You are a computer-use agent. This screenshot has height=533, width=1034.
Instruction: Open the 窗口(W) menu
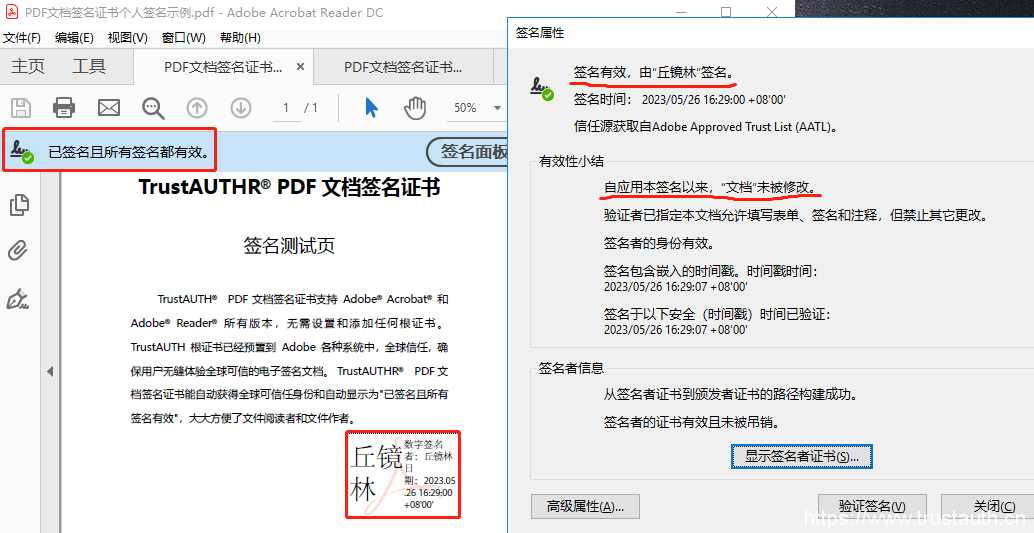click(x=183, y=38)
